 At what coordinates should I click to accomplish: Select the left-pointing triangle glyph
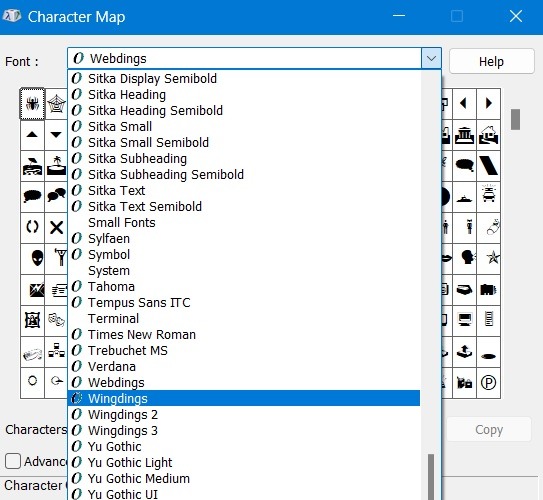coord(464,104)
